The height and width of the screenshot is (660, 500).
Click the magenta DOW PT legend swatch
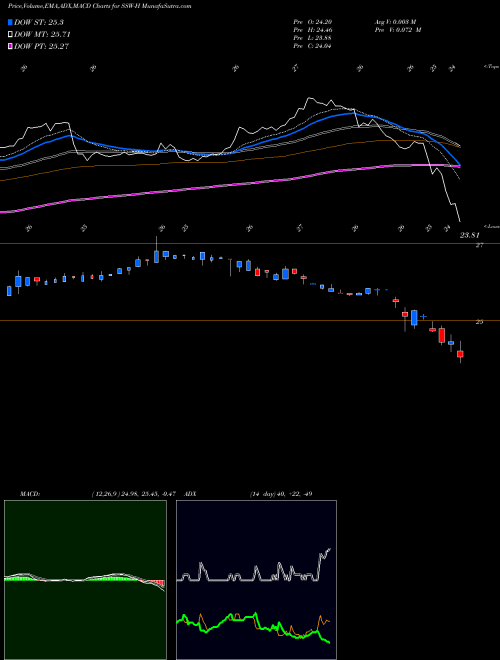click(10, 46)
